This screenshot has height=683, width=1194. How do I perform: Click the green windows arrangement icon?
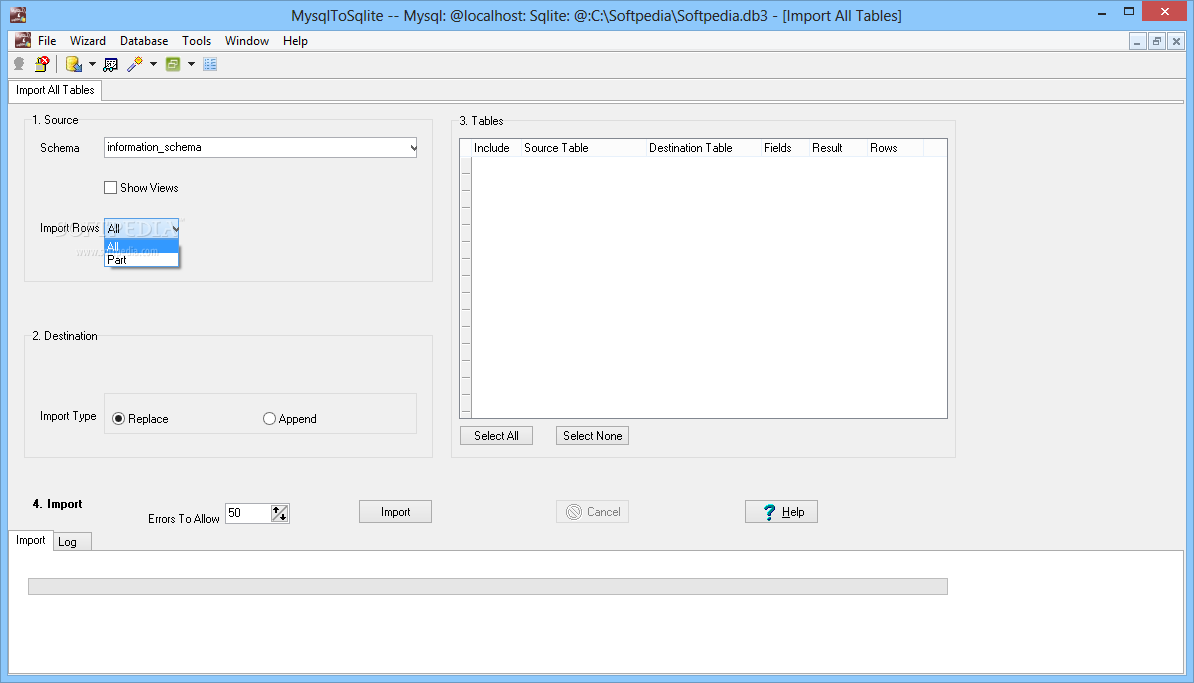(x=174, y=65)
